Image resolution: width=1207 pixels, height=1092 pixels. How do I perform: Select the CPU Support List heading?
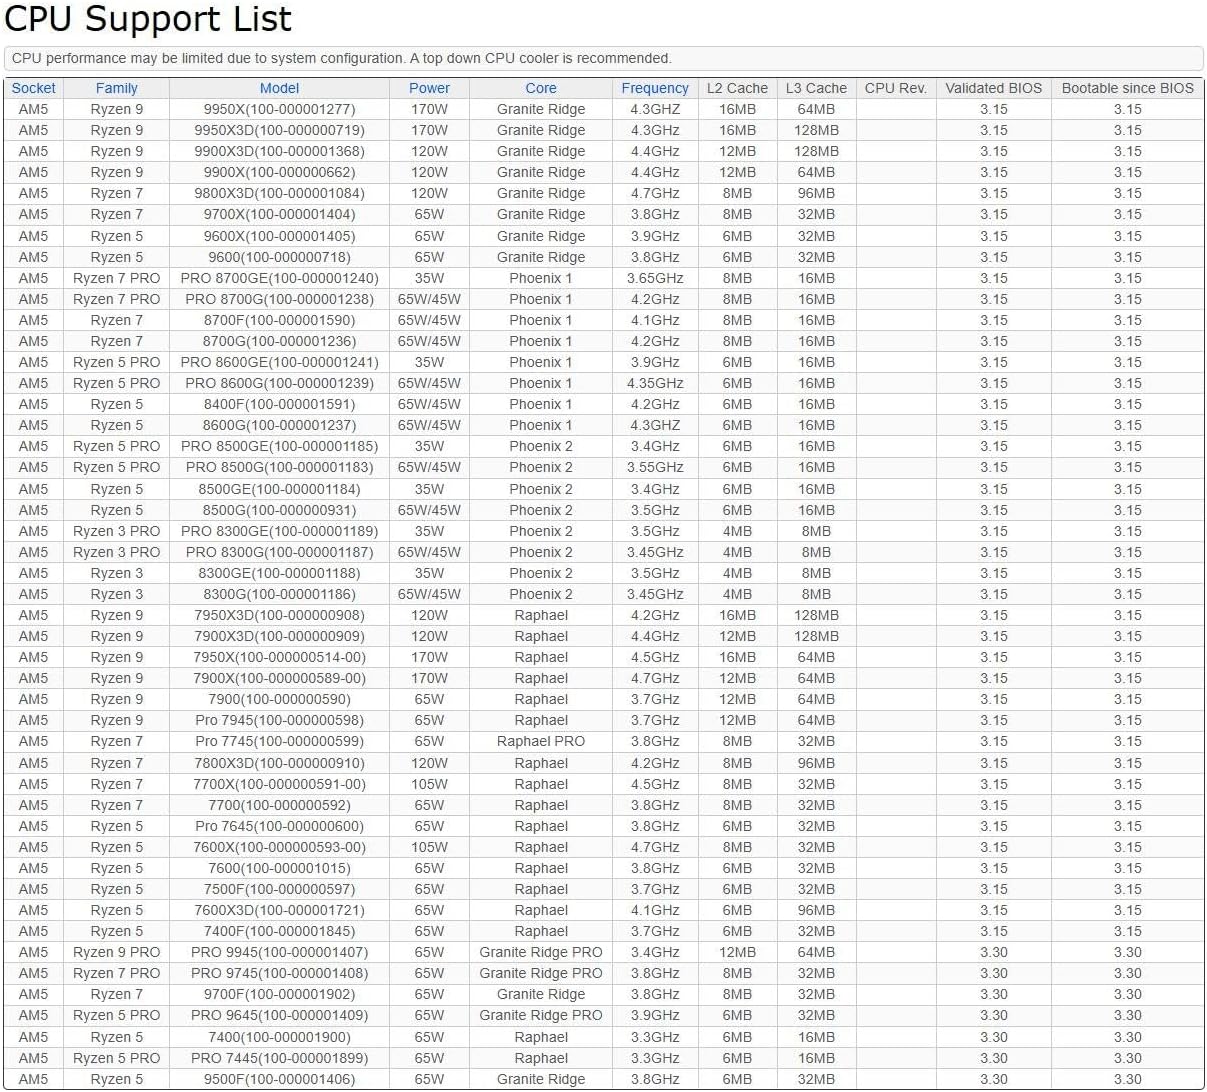[148, 19]
